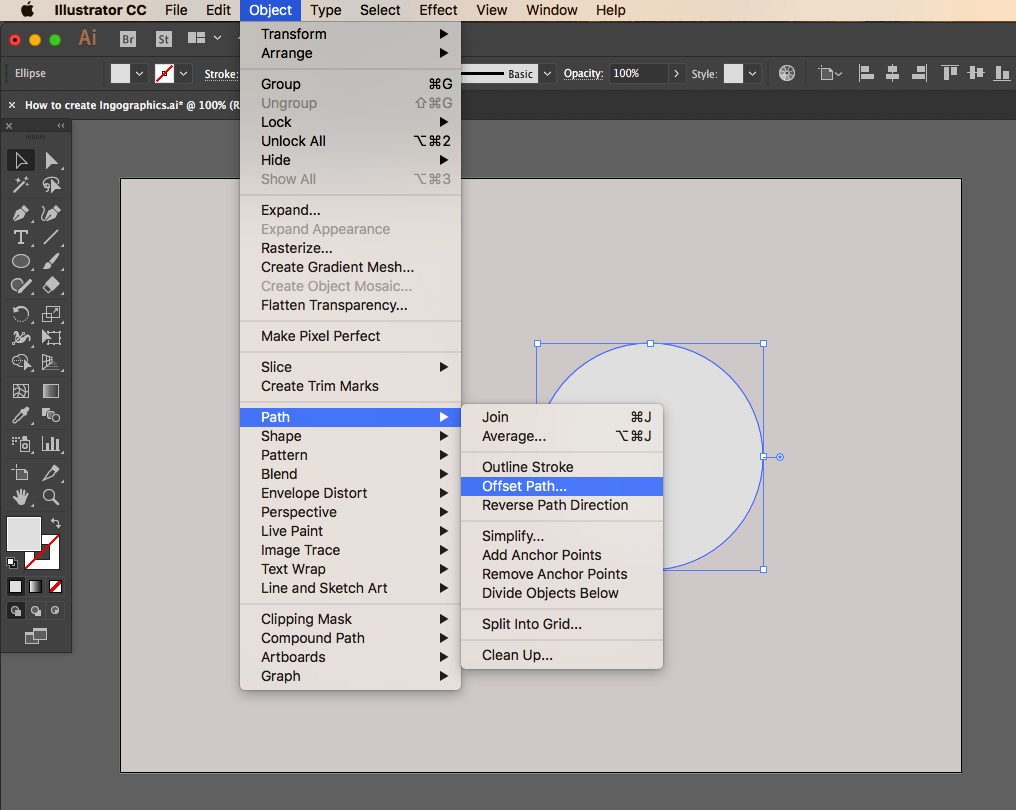Expand the Clipping Mask submenu
This screenshot has height=810, width=1016.
(350, 619)
